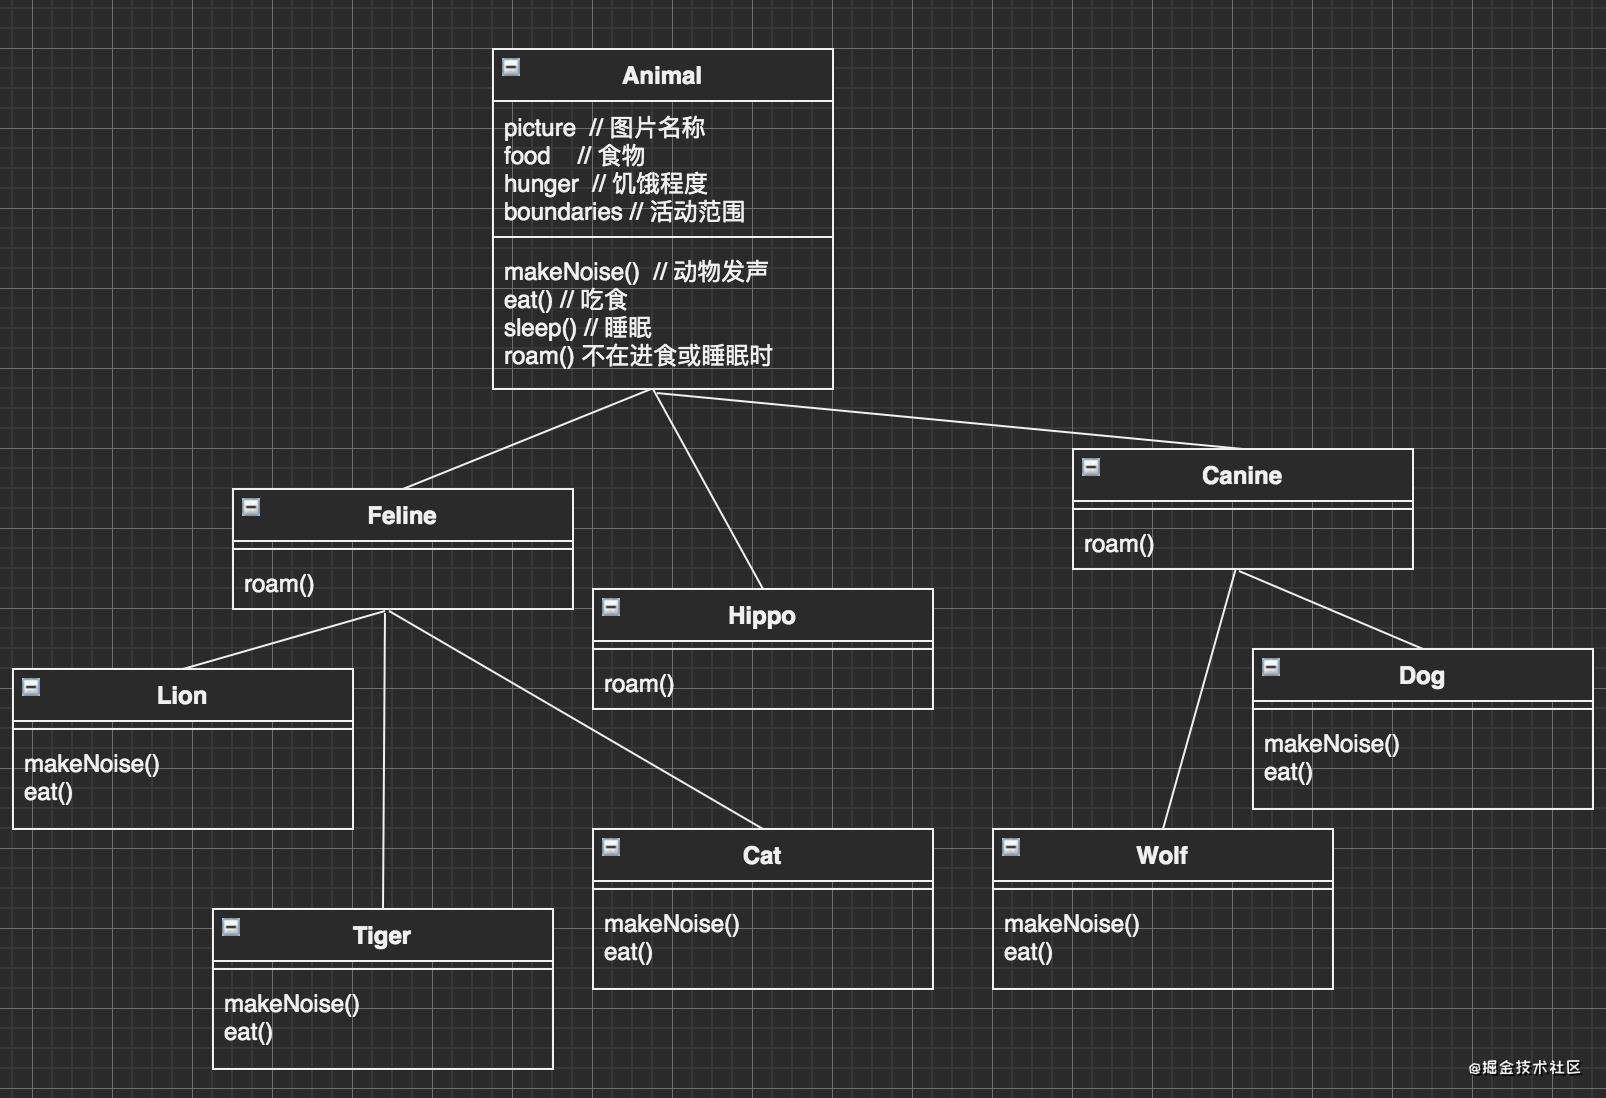The width and height of the screenshot is (1606, 1098).
Task: Collapse the Hippo class box
Action: click(611, 607)
